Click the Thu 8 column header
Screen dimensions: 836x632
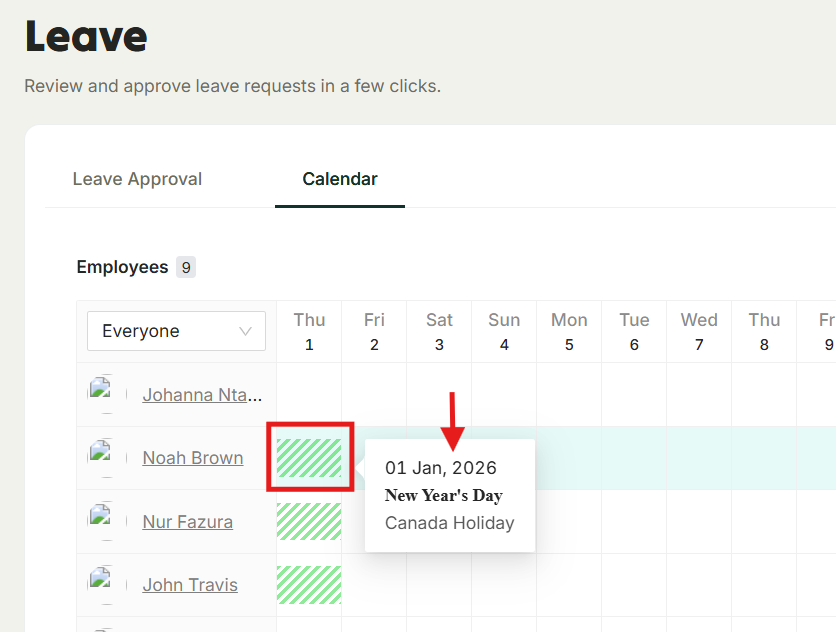pyautogui.click(x=765, y=332)
